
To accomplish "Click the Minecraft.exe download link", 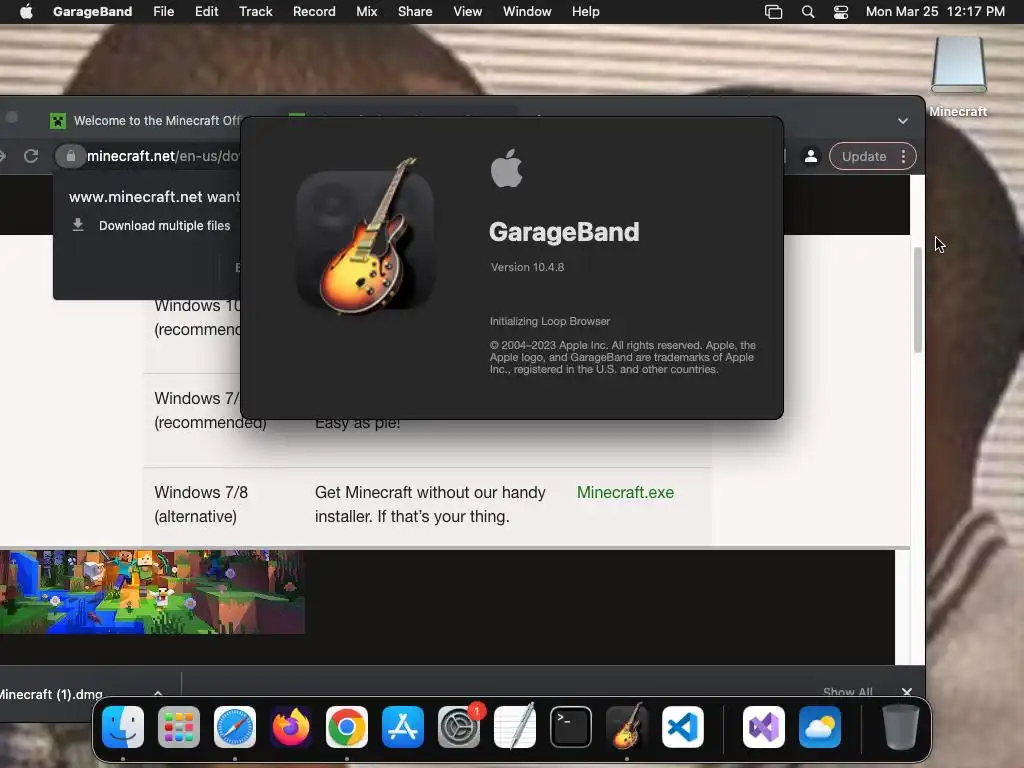I will click(625, 492).
